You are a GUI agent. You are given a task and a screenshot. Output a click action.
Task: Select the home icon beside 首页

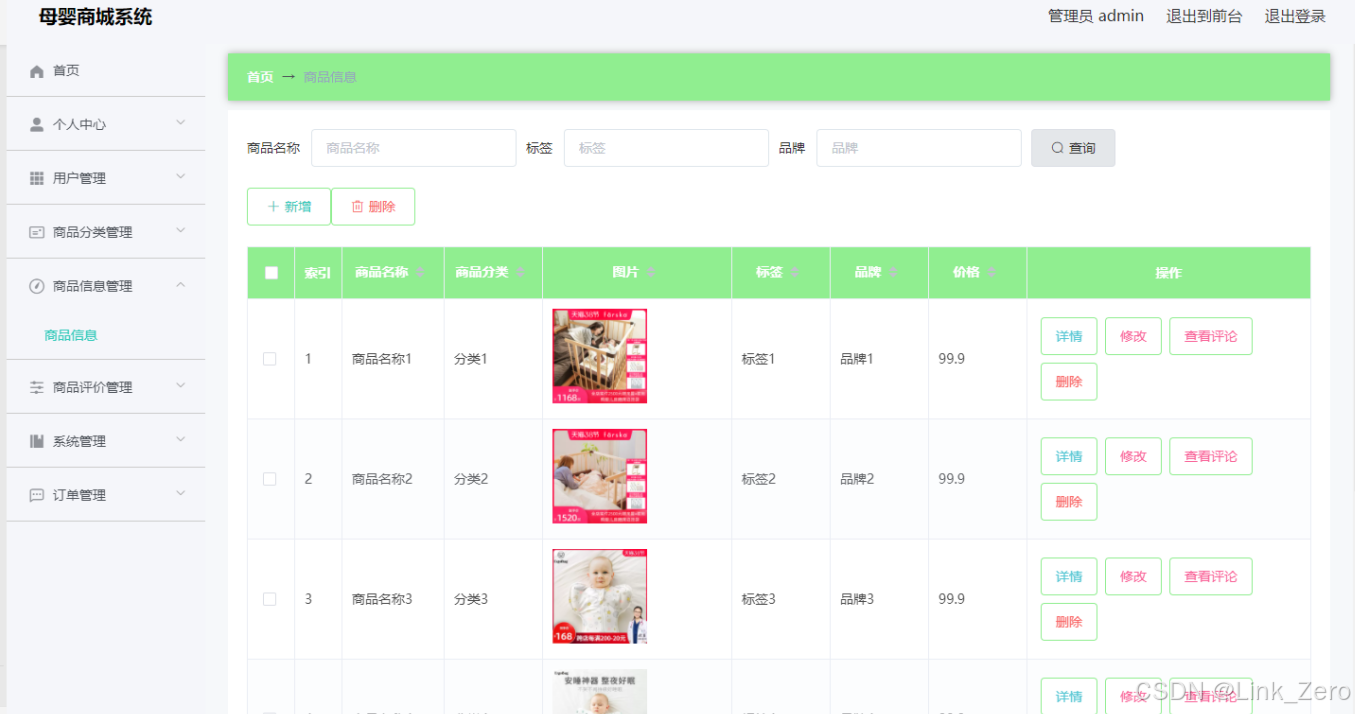click(35, 70)
